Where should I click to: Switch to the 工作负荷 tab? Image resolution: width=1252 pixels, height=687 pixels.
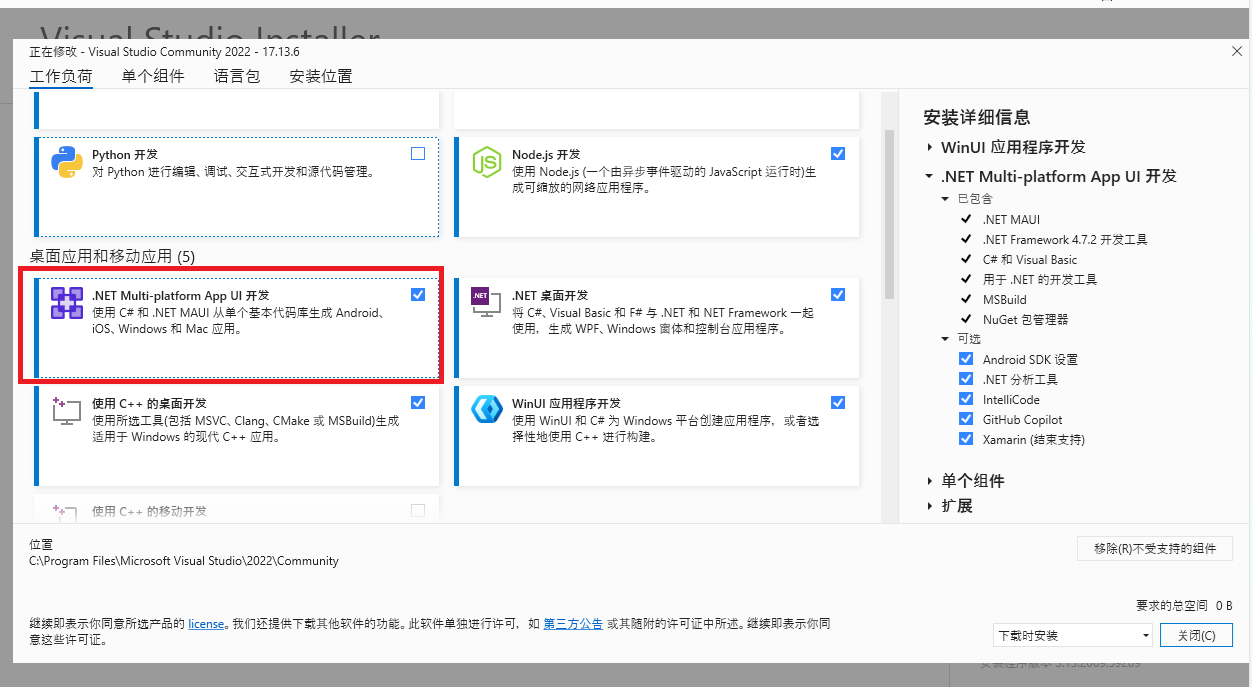click(x=61, y=76)
